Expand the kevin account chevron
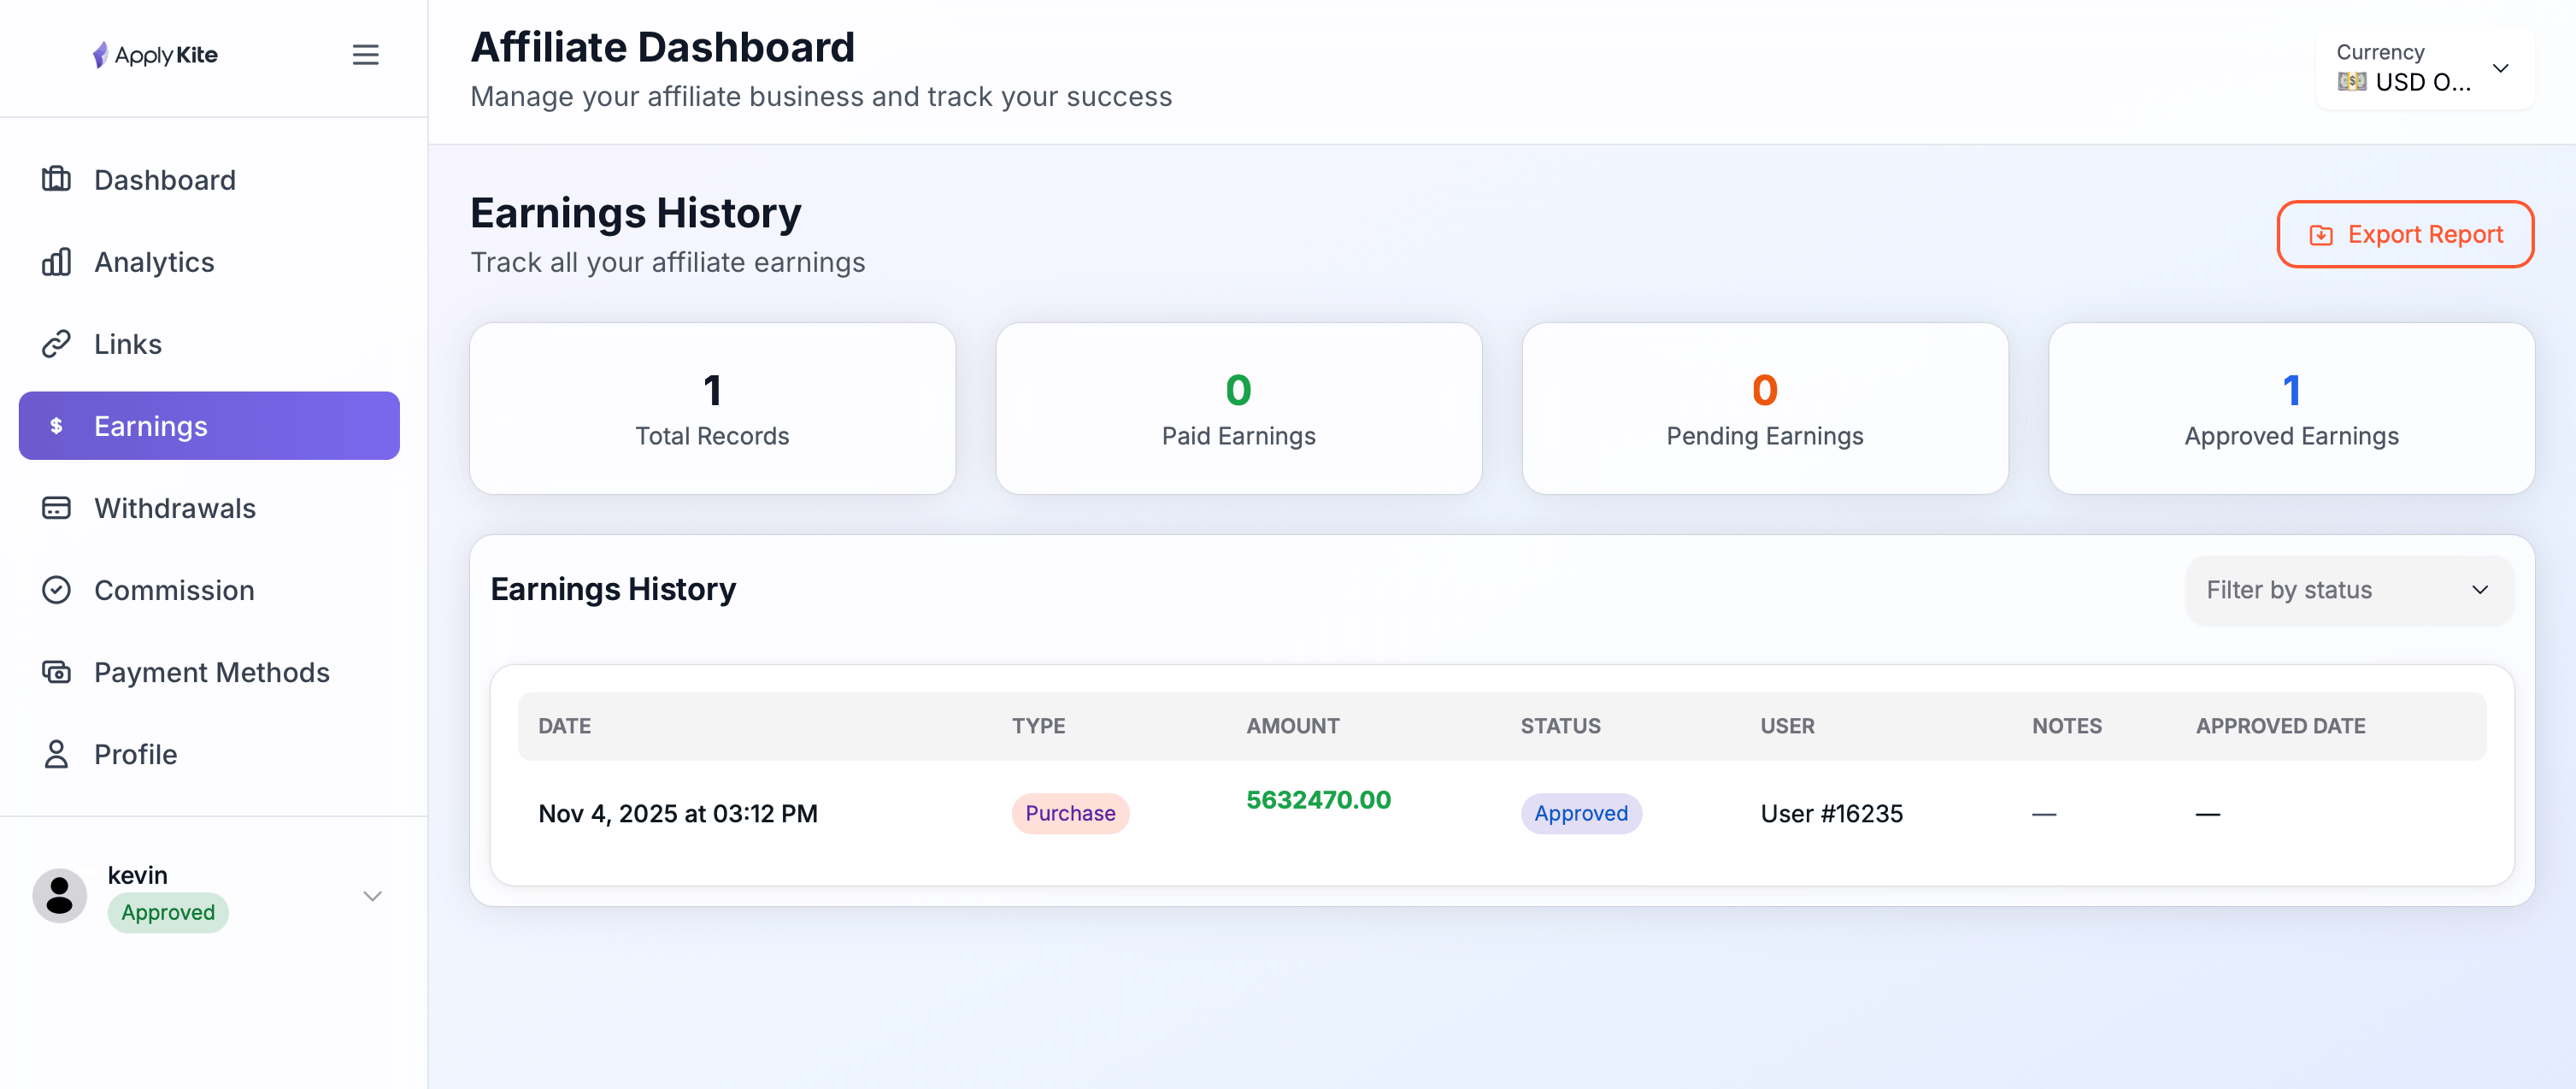Image resolution: width=2576 pixels, height=1089 pixels. pyautogui.click(x=372, y=895)
